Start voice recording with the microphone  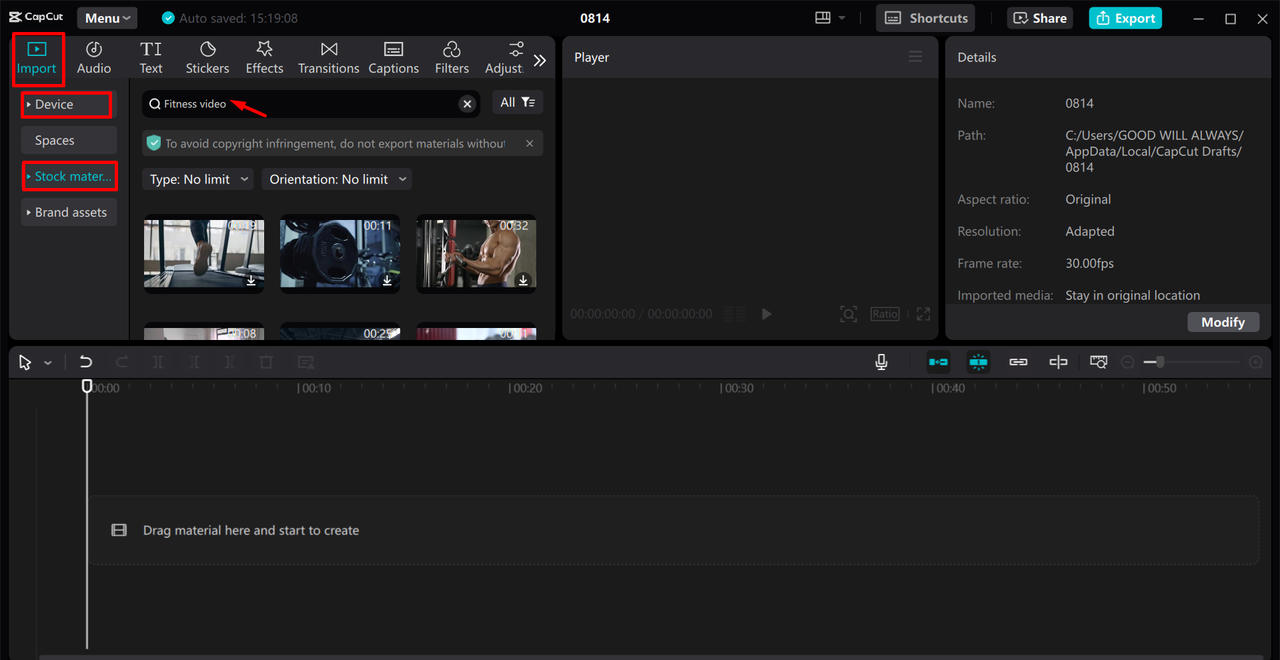[881, 362]
